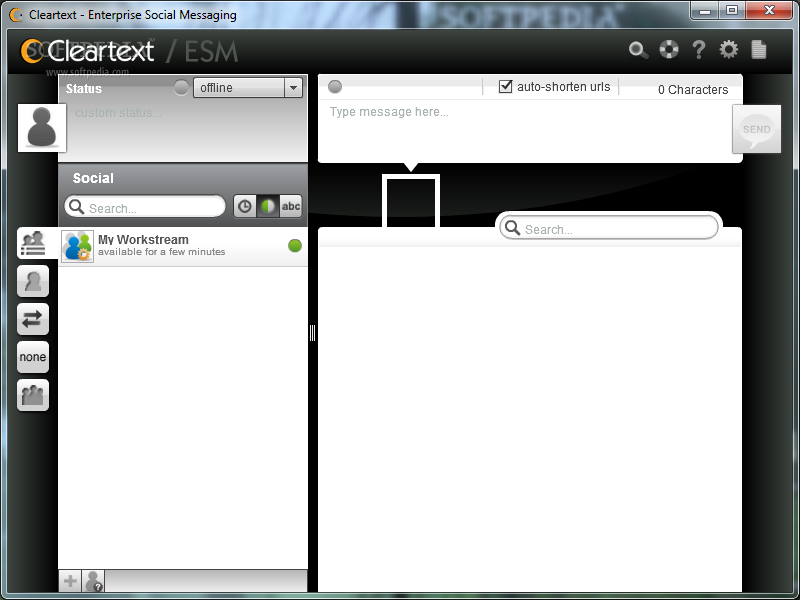This screenshot has height=600, width=800.
Task: Open the single contact sidebar tab
Action: 33,281
